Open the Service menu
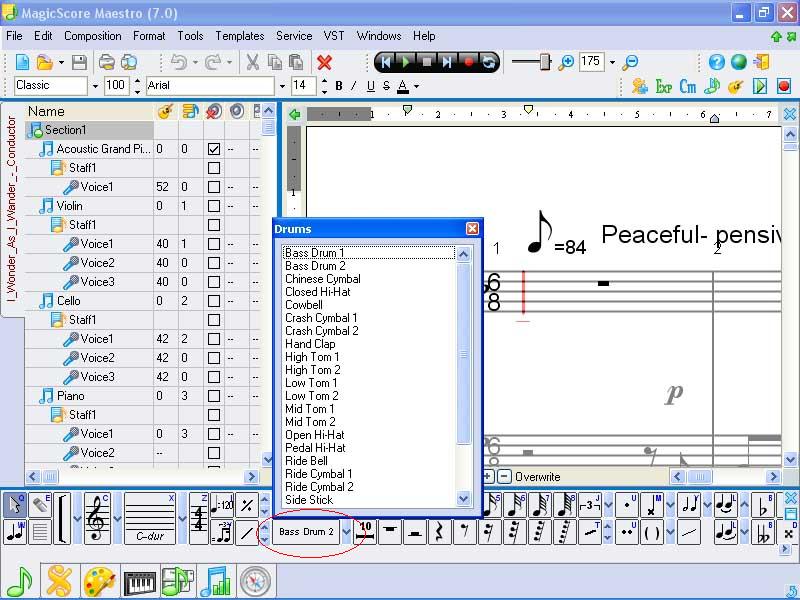This screenshot has width=800, height=600. pyautogui.click(x=294, y=36)
